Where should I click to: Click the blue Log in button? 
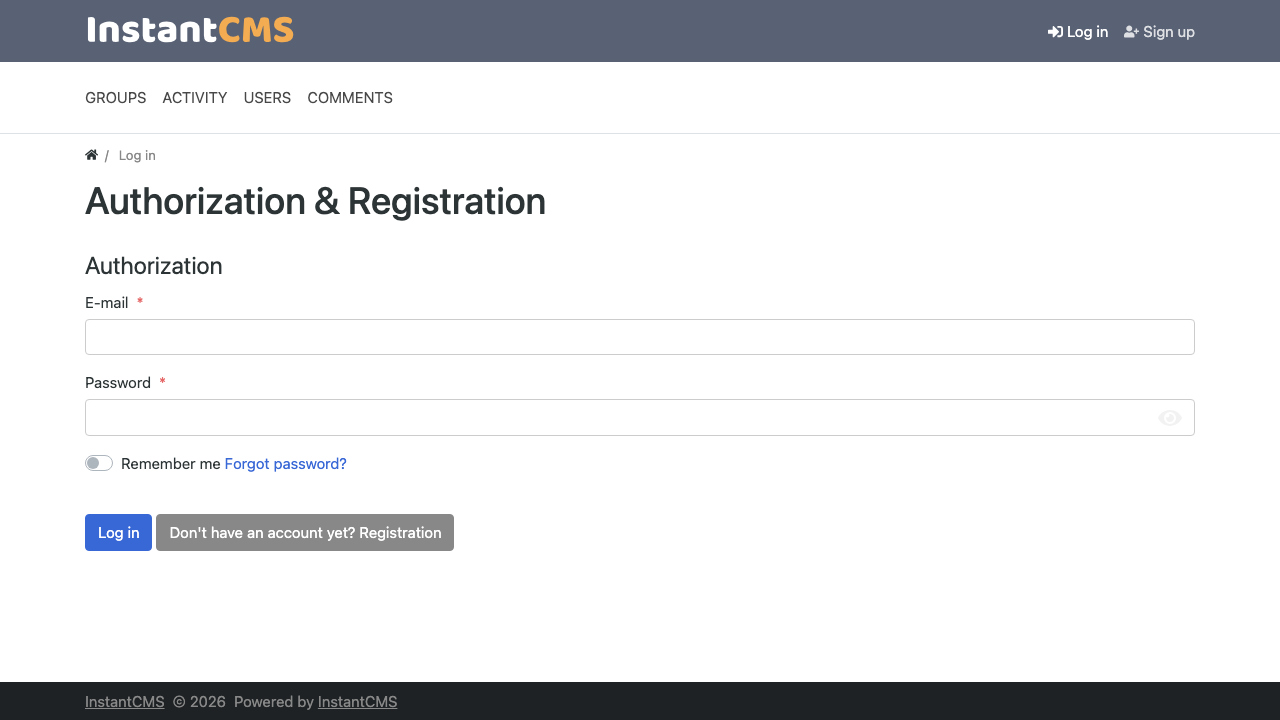tap(118, 532)
